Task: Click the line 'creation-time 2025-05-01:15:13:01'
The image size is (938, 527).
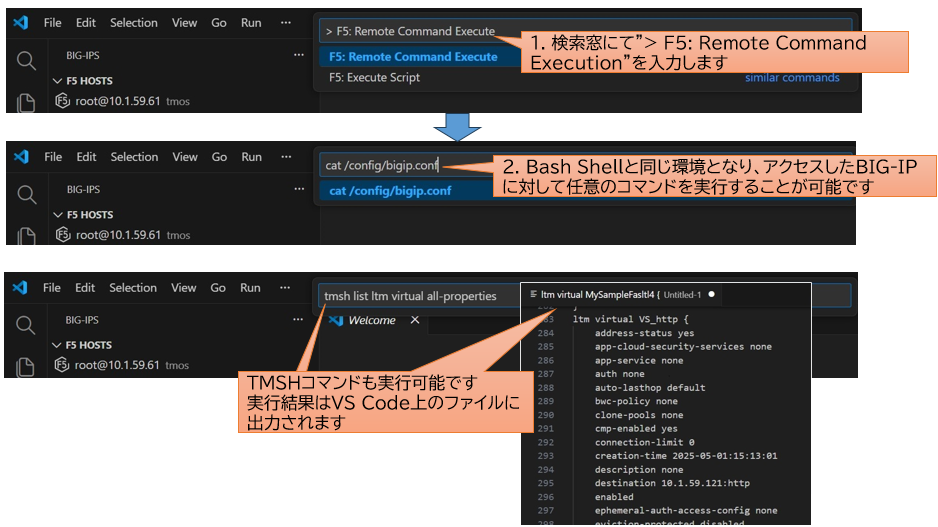Action: (686, 456)
